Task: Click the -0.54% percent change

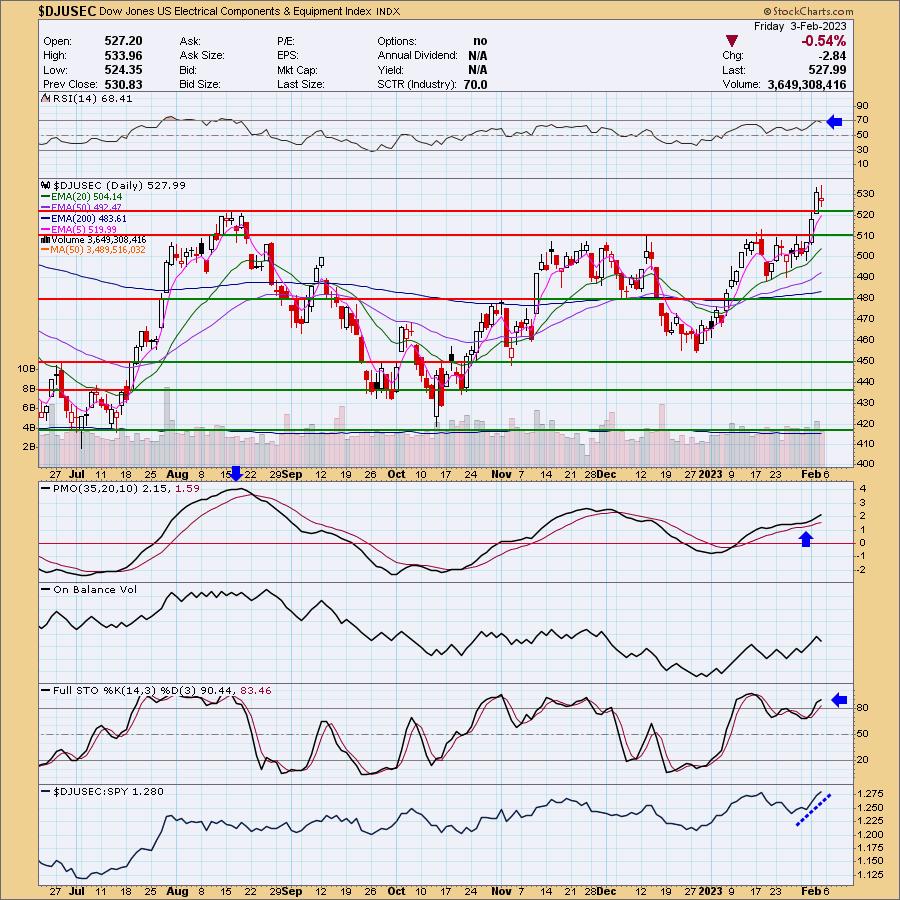Action: pos(823,41)
